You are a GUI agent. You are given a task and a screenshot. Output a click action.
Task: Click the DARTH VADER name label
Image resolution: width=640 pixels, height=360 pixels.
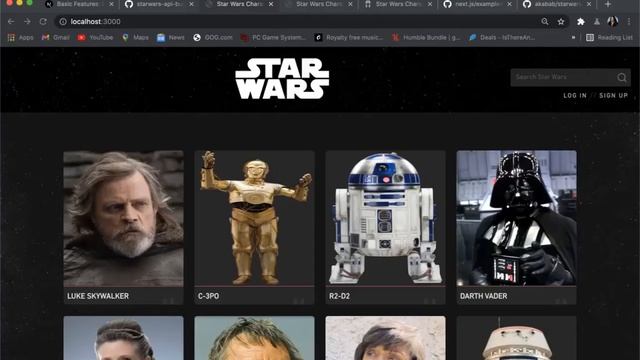tap(484, 296)
